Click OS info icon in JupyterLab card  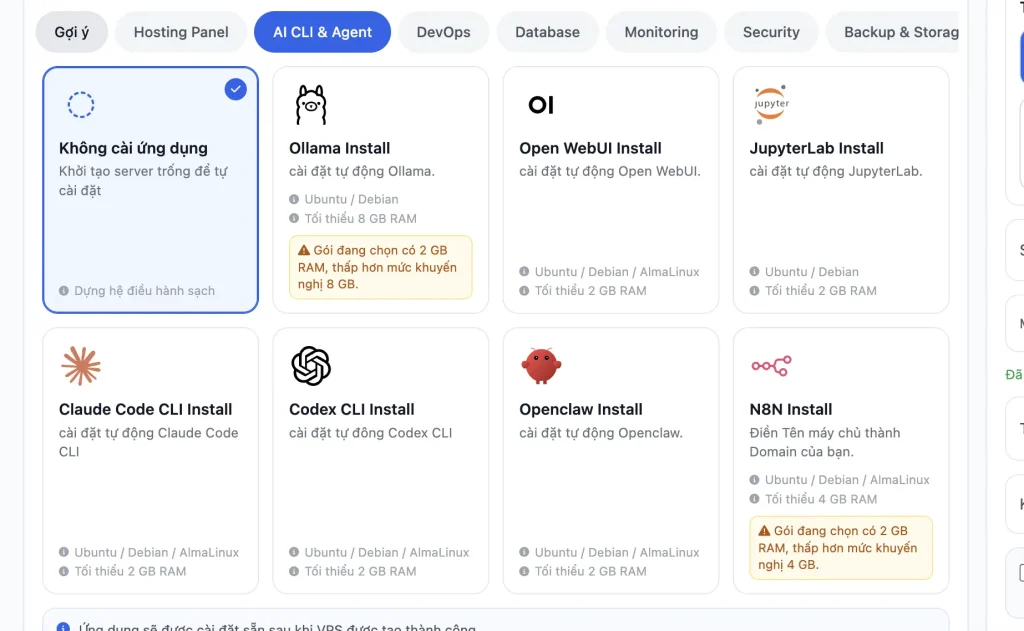point(754,271)
